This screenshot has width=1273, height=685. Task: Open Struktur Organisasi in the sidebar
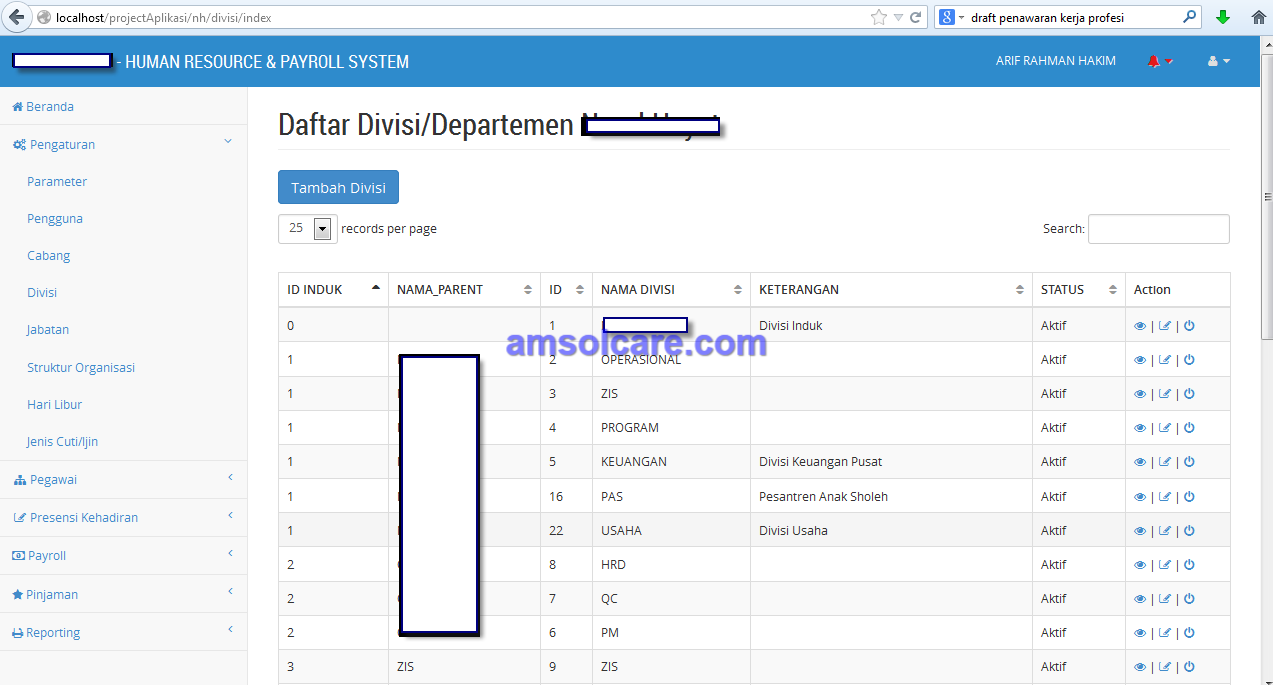(x=81, y=367)
